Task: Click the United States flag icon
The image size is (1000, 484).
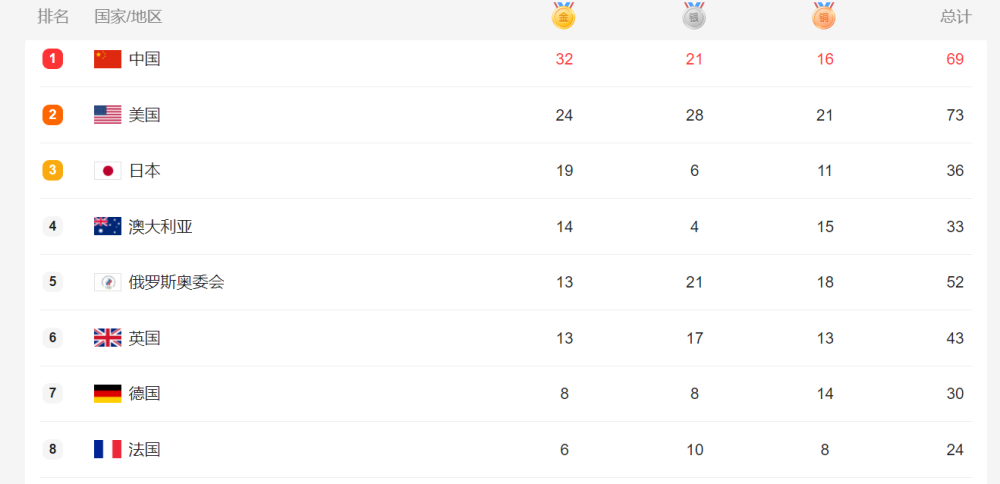Action: pyautogui.click(x=107, y=115)
